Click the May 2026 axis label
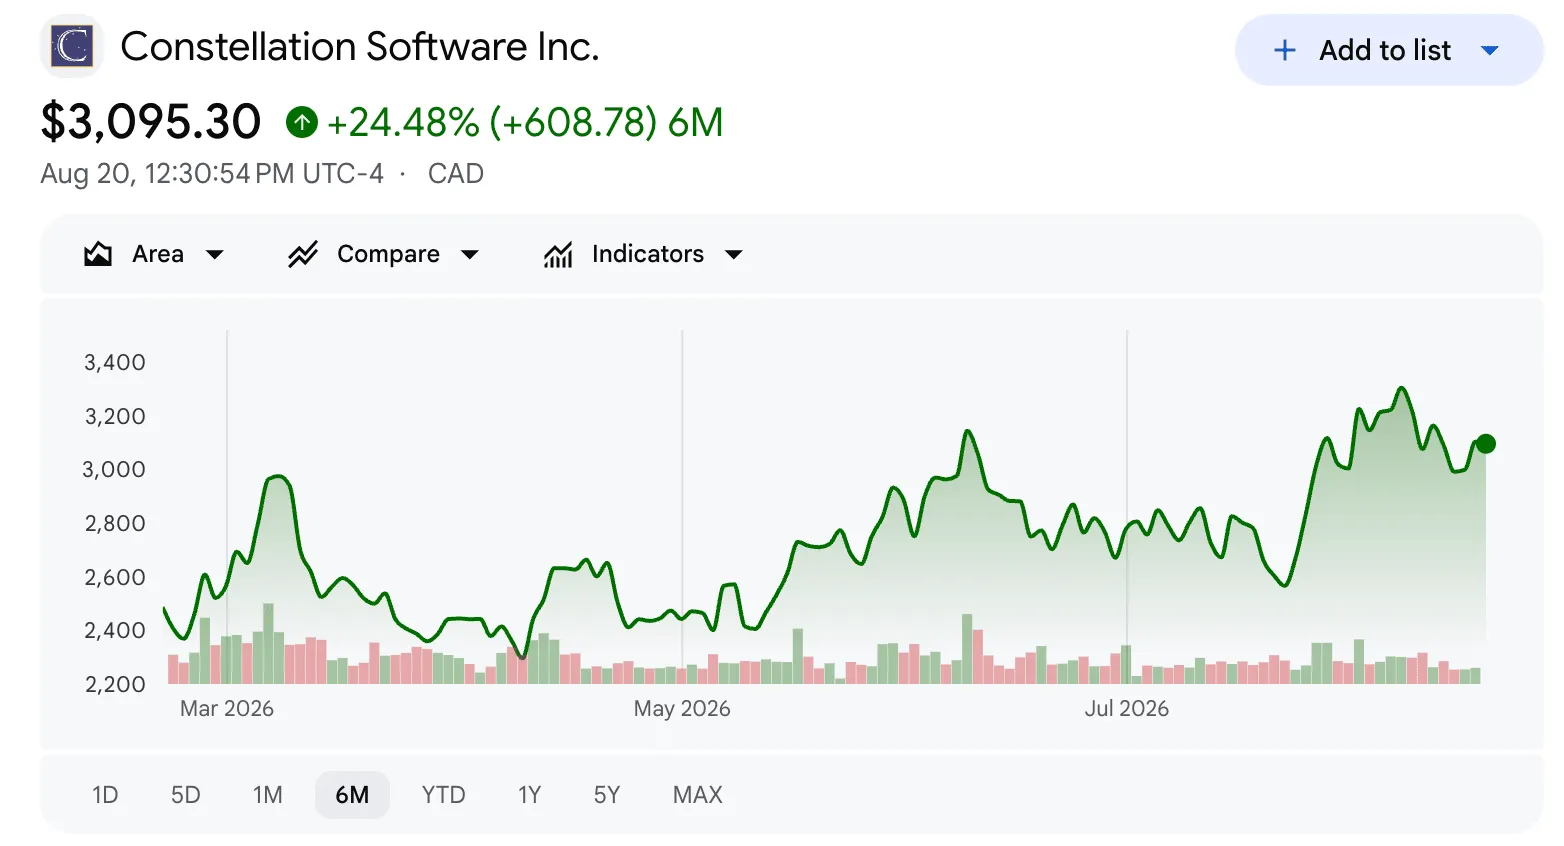The image size is (1564, 846). (682, 708)
